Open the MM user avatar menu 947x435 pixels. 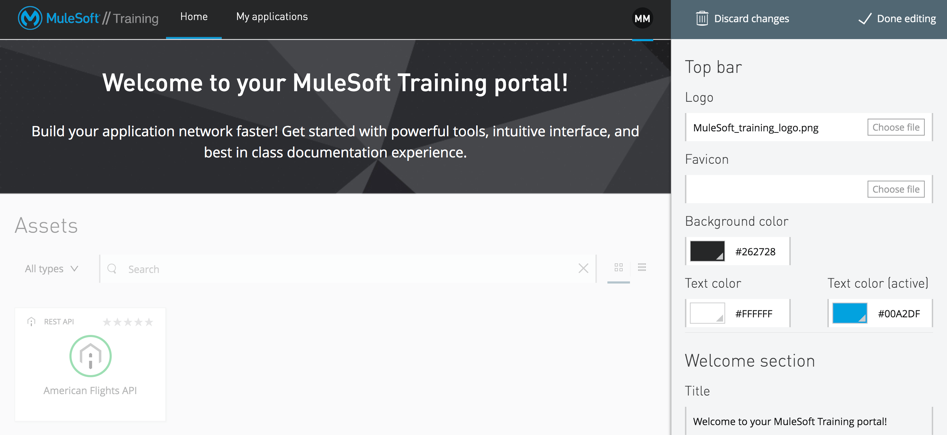[642, 19]
